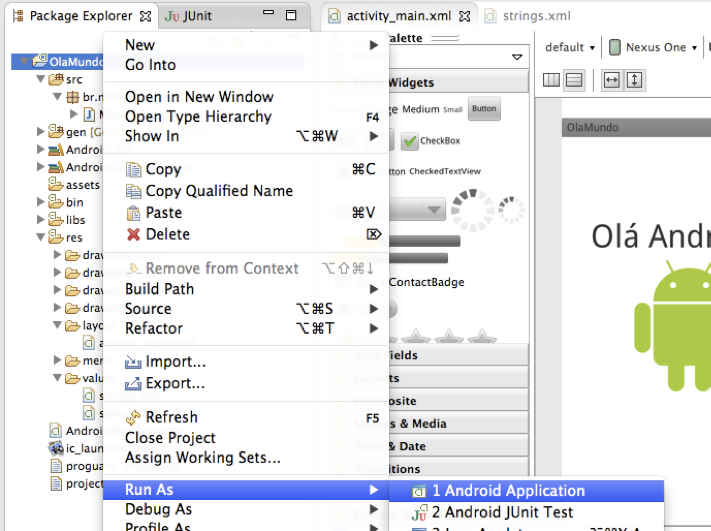Open the Images & Media palette section
The width and height of the screenshot is (711, 531).
tap(458, 424)
